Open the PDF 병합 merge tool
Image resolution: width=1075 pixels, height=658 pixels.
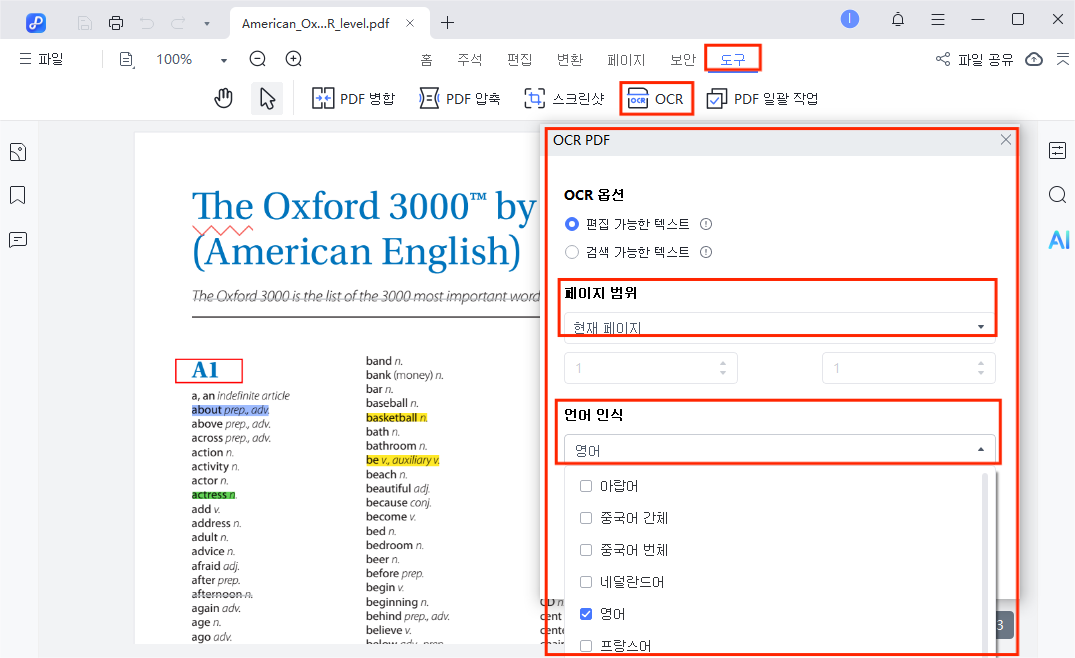pos(352,97)
